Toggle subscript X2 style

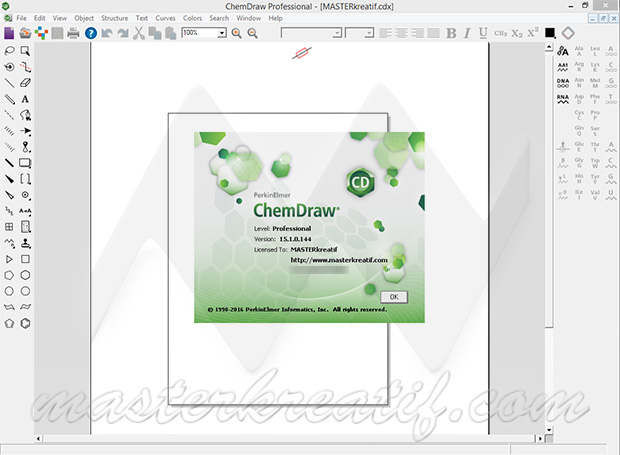(517, 33)
